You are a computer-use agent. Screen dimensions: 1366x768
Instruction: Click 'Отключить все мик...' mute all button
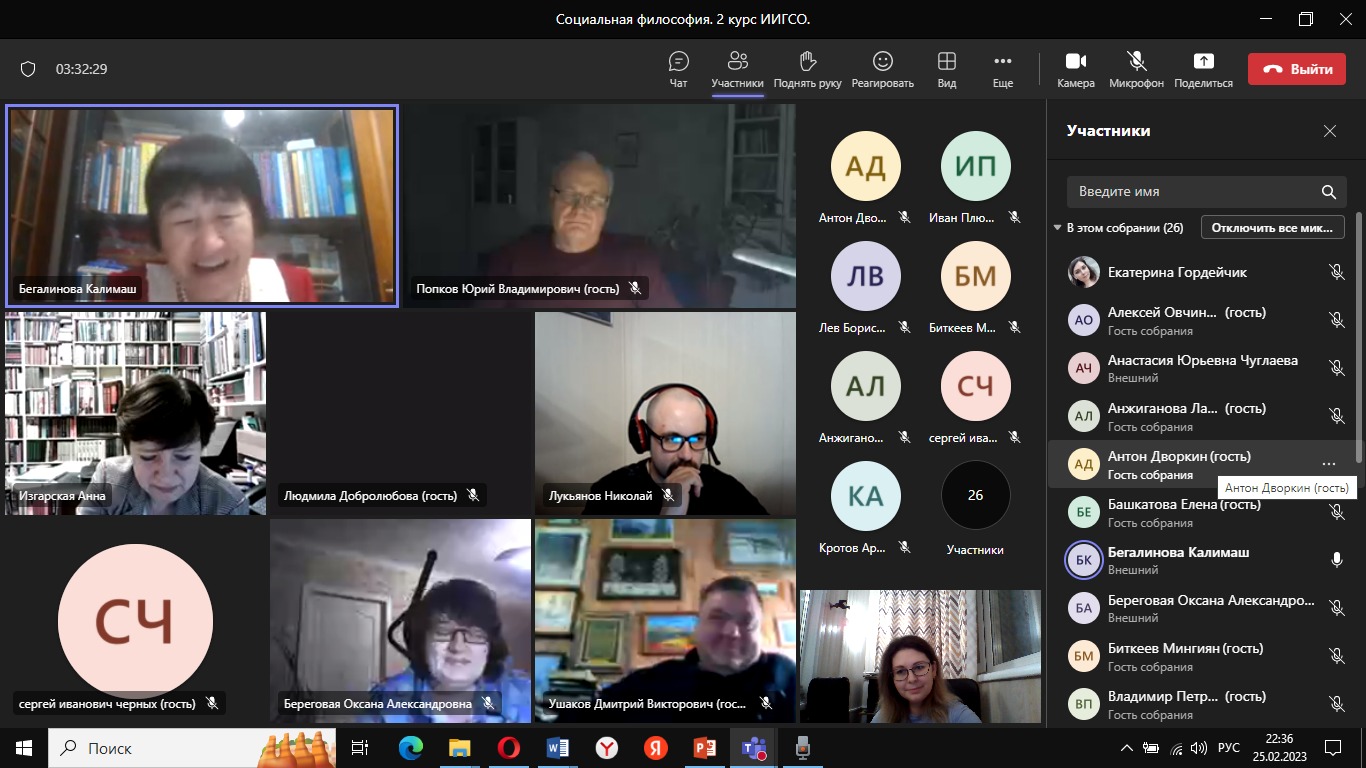[1272, 228]
